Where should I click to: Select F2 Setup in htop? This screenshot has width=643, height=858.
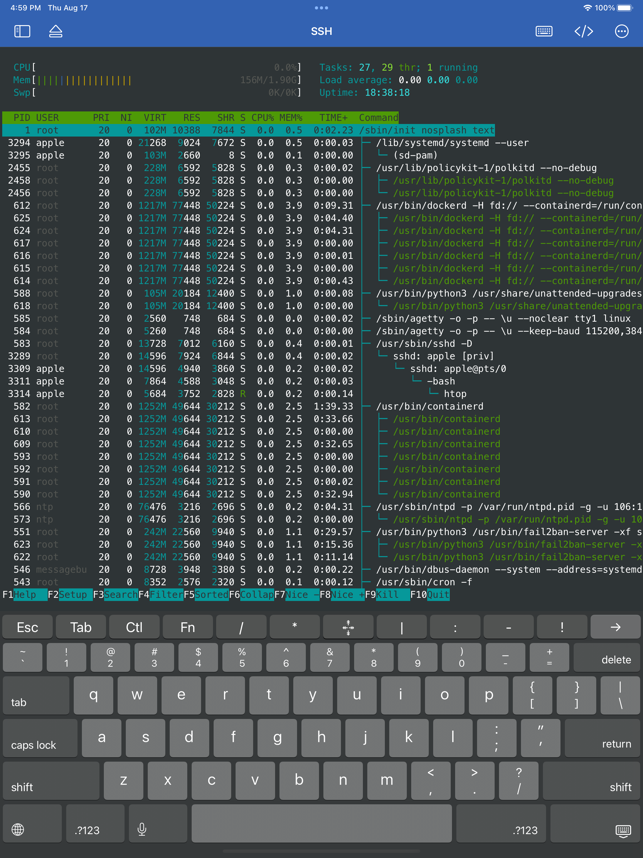point(70,594)
